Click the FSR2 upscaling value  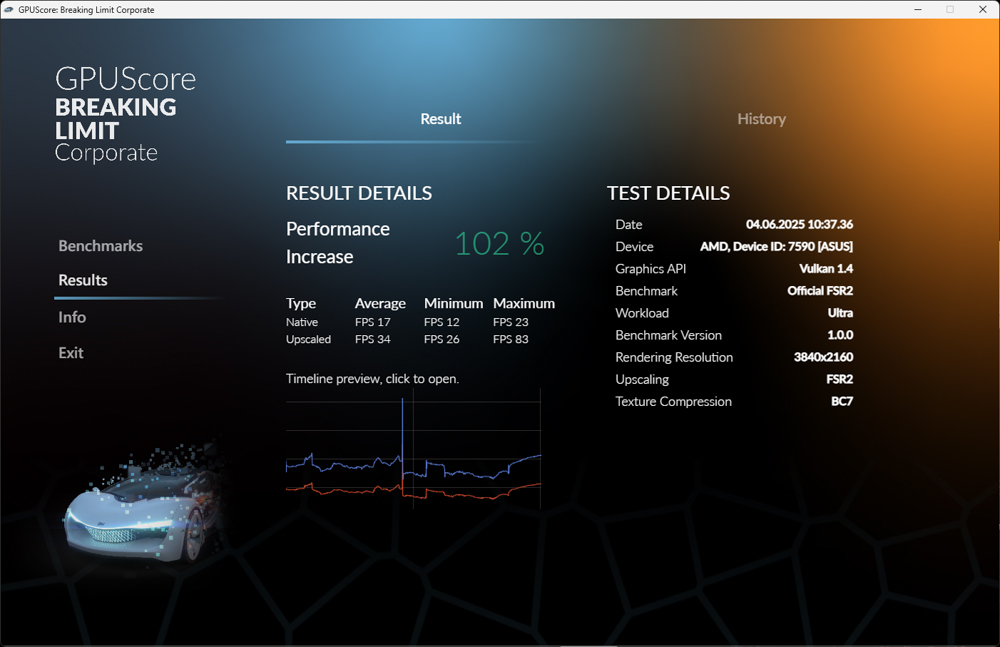point(839,380)
